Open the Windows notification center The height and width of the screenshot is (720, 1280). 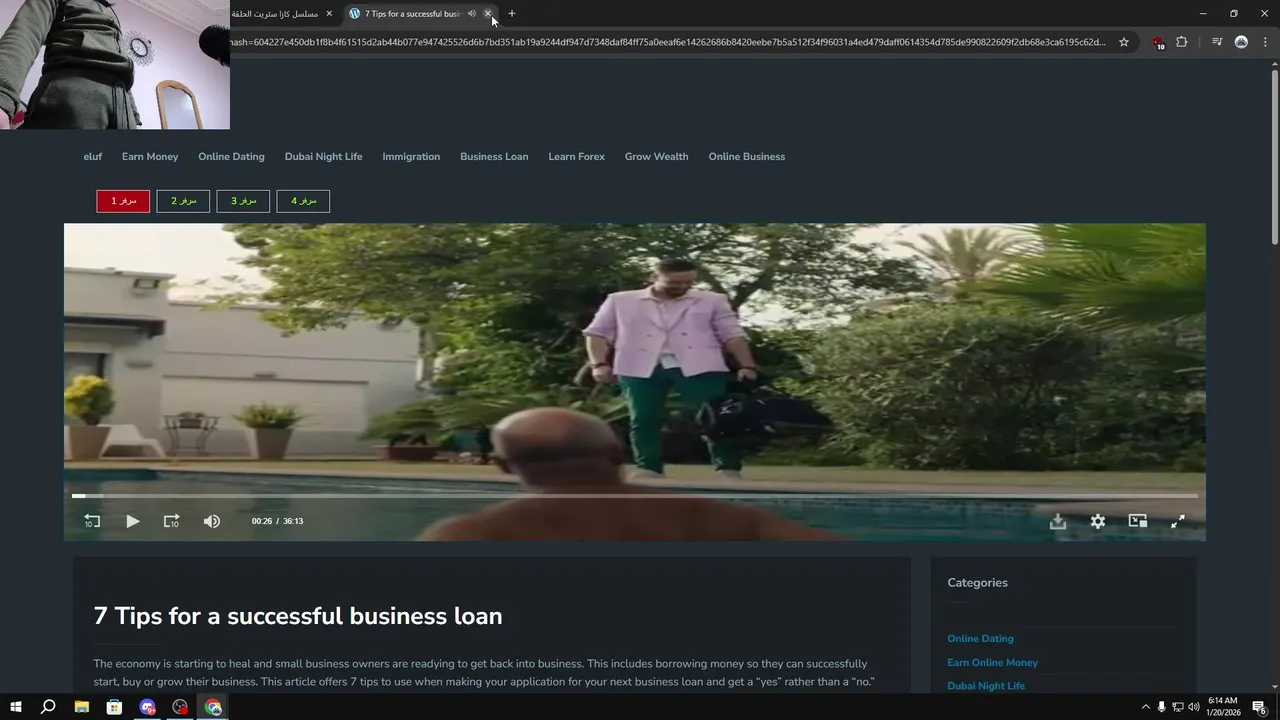point(1260,707)
